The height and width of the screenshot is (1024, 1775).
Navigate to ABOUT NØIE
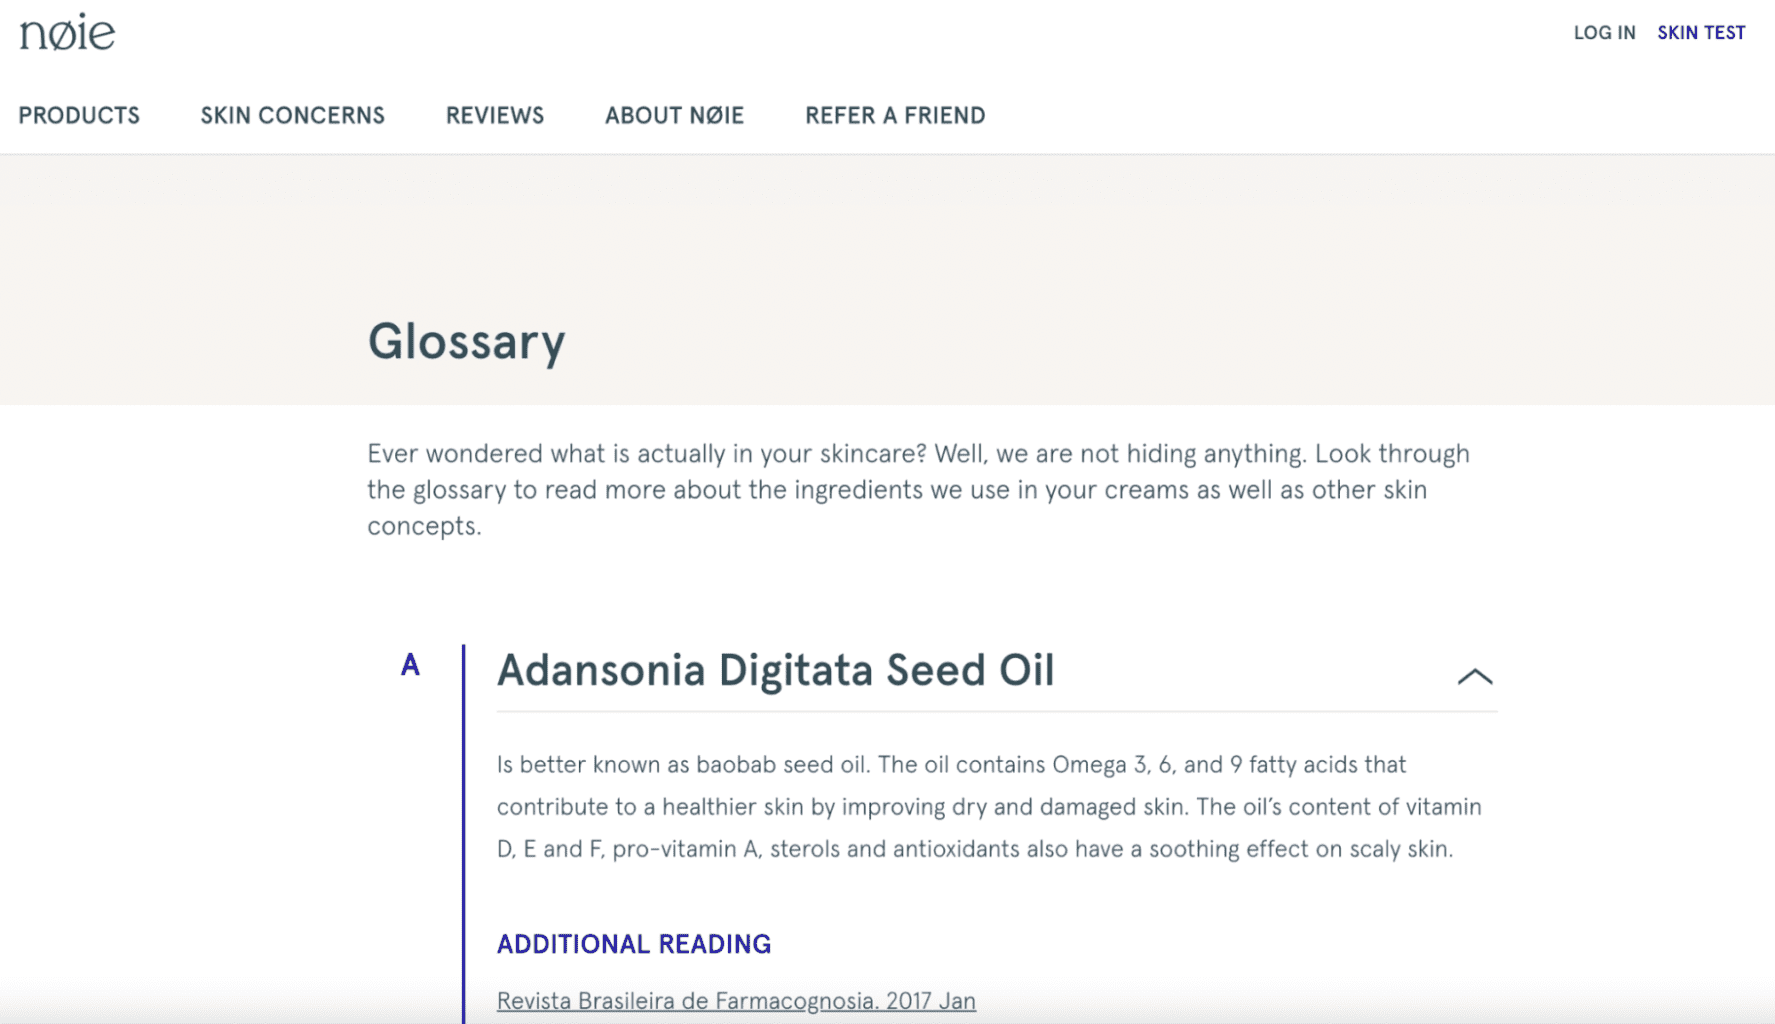[674, 116]
